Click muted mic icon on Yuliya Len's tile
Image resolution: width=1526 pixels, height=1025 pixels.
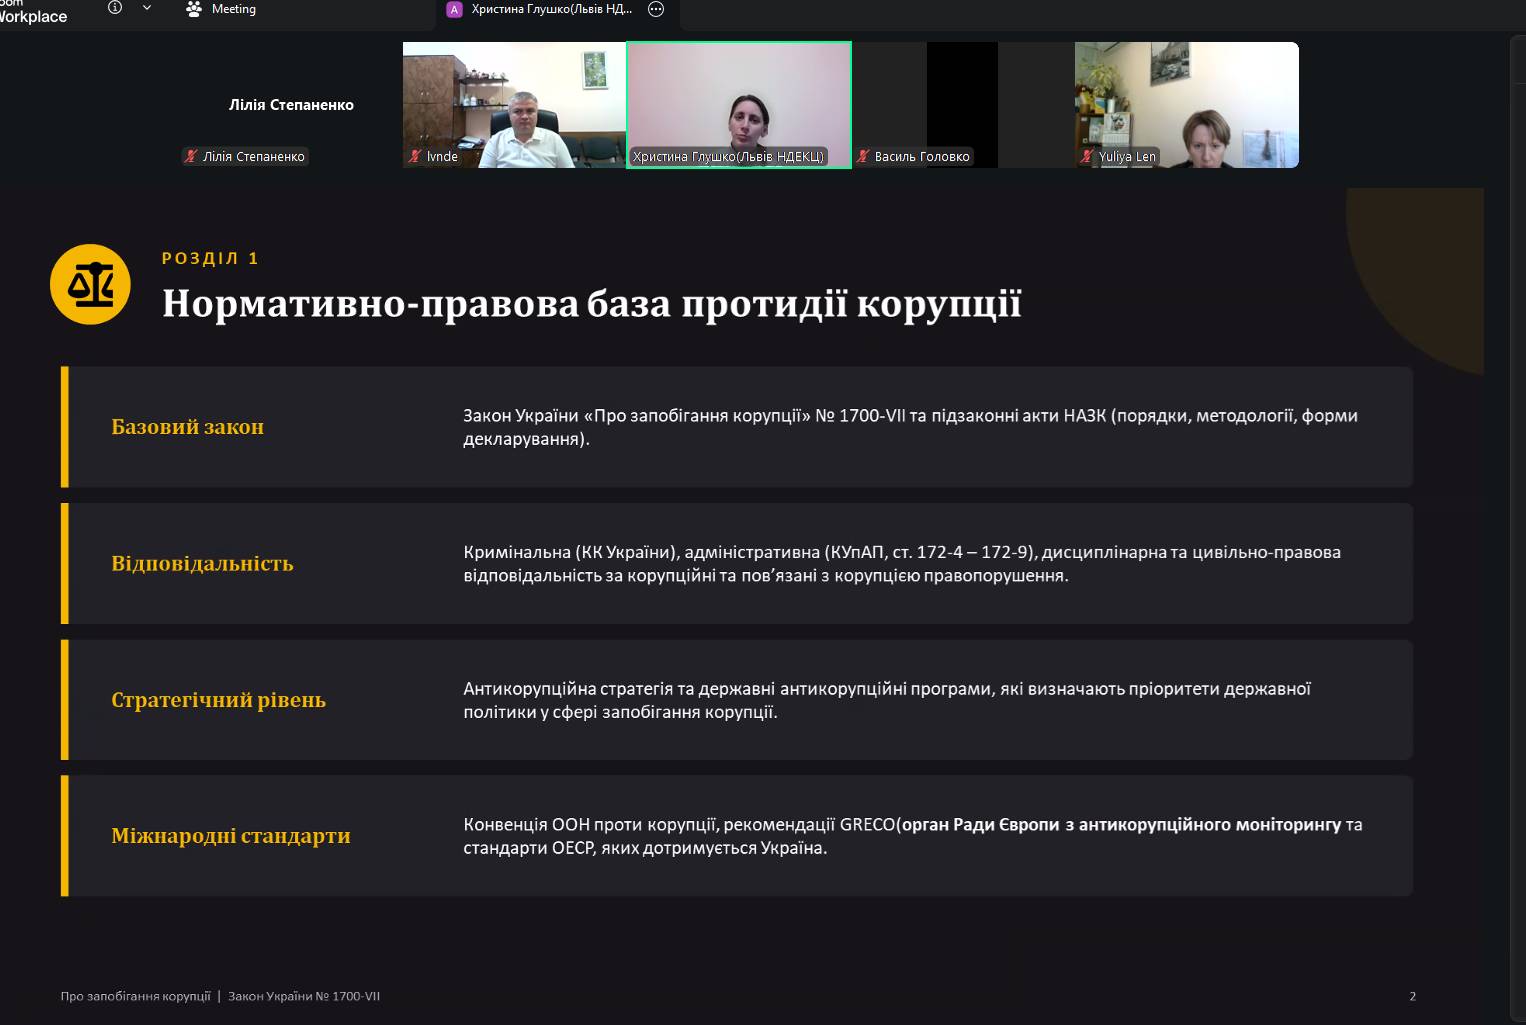[1086, 156]
